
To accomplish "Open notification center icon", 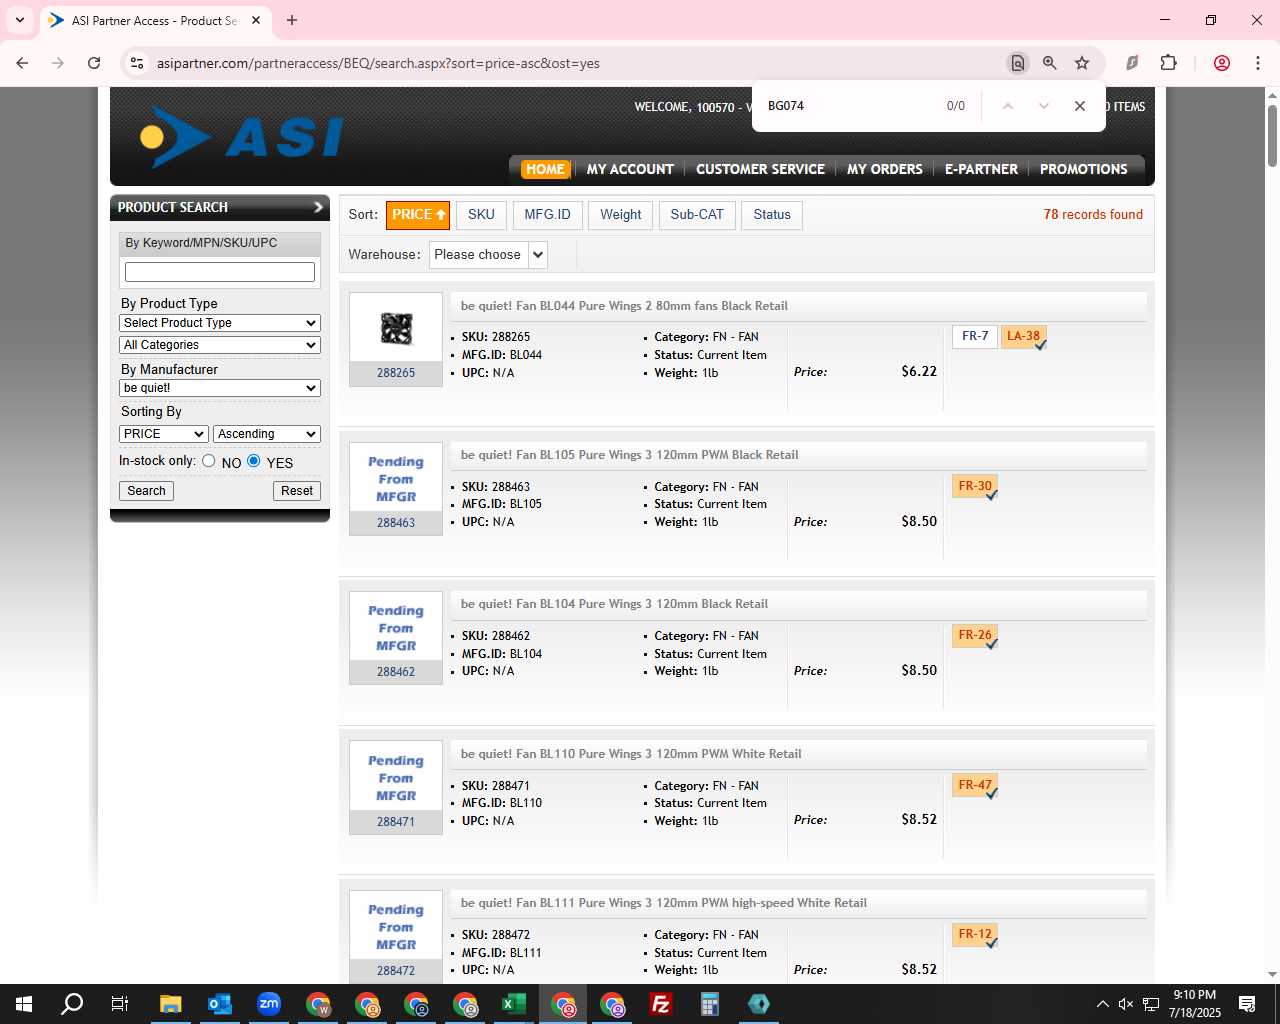I will [x=1247, y=1004].
